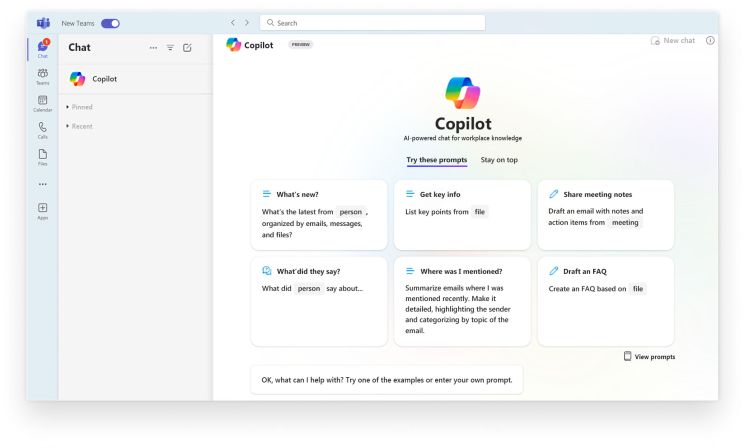Select the Share meeting notes prompt card
The height and width of the screenshot is (447, 750).
point(606,215)
